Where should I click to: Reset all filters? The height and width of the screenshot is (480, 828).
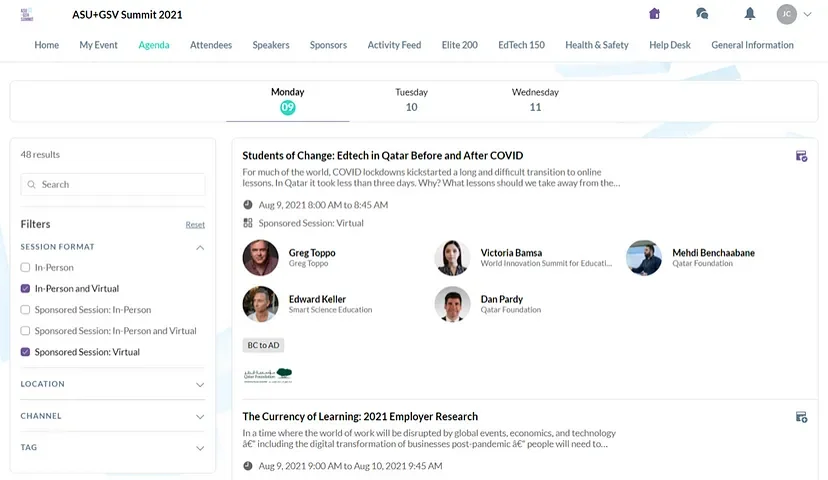pyautogui.click(x=195, y=225)
